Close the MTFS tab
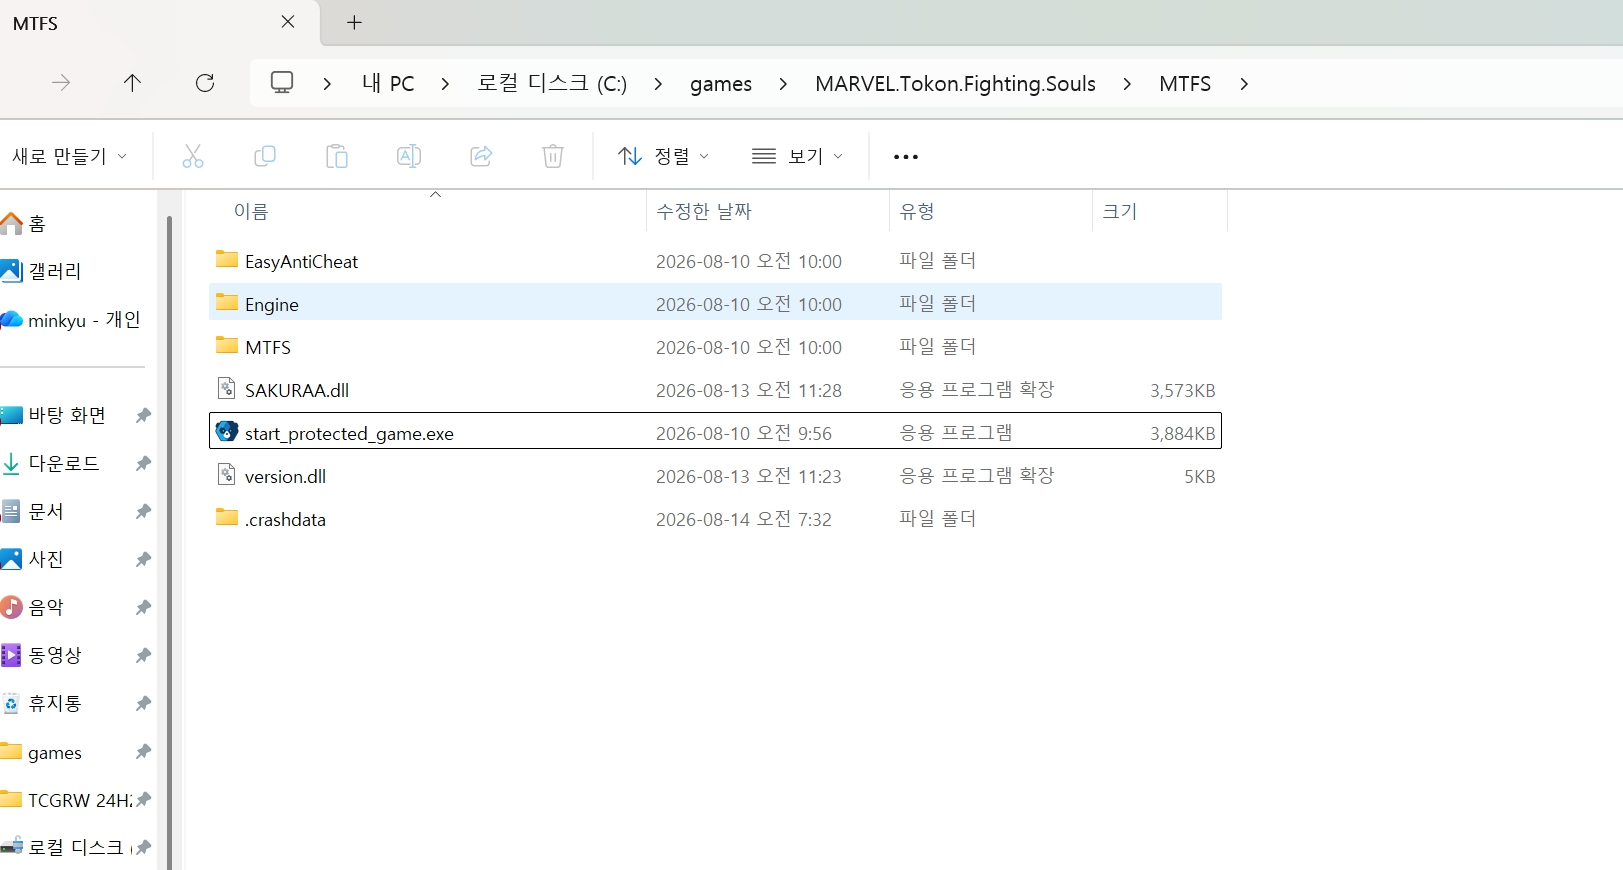The width and height of the screenshot is (1623, 870). [x=288, y=22]
